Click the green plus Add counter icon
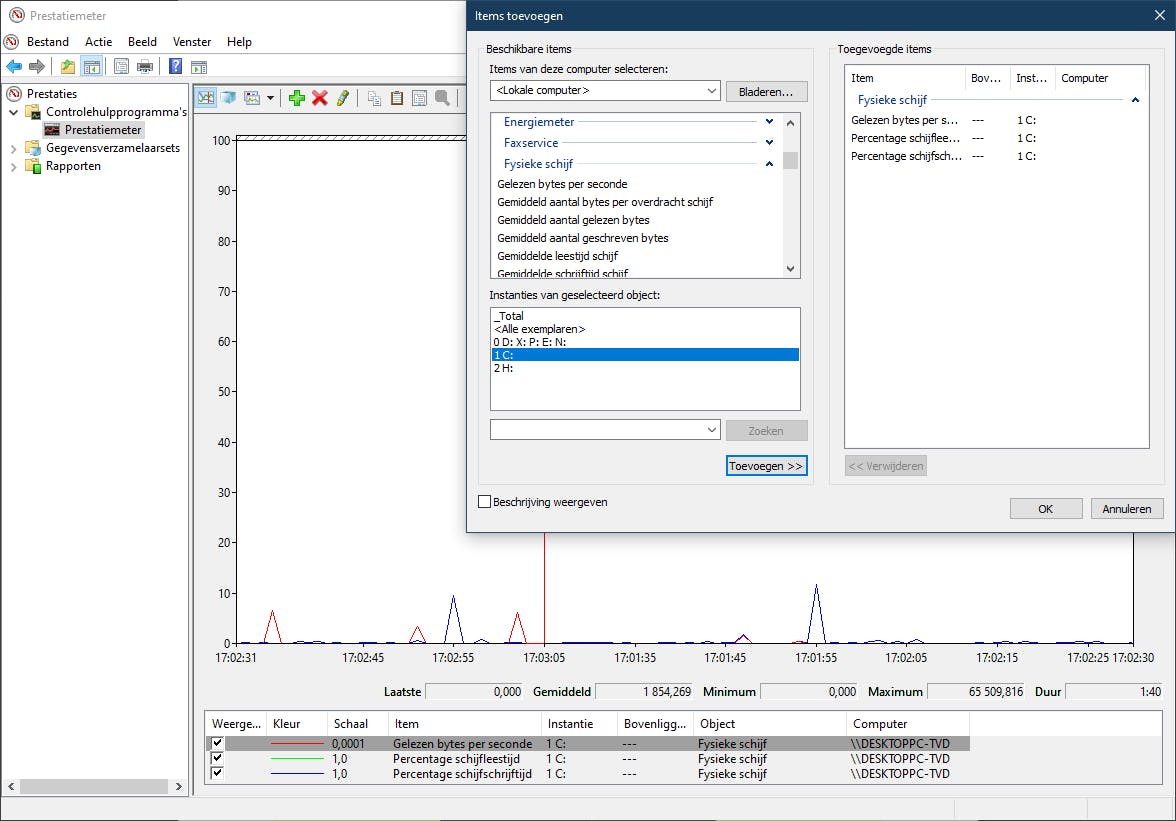1176x821 pixels. tap(296, 97)
